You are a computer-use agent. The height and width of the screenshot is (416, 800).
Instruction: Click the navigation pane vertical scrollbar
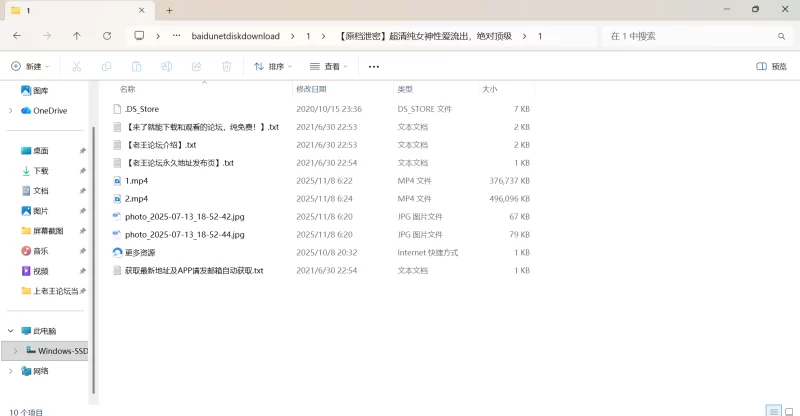[93, 250]
